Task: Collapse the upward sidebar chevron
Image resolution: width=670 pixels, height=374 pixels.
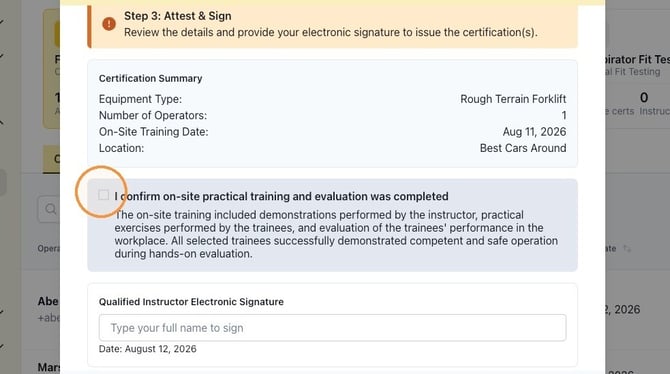Action: [2, 123]
